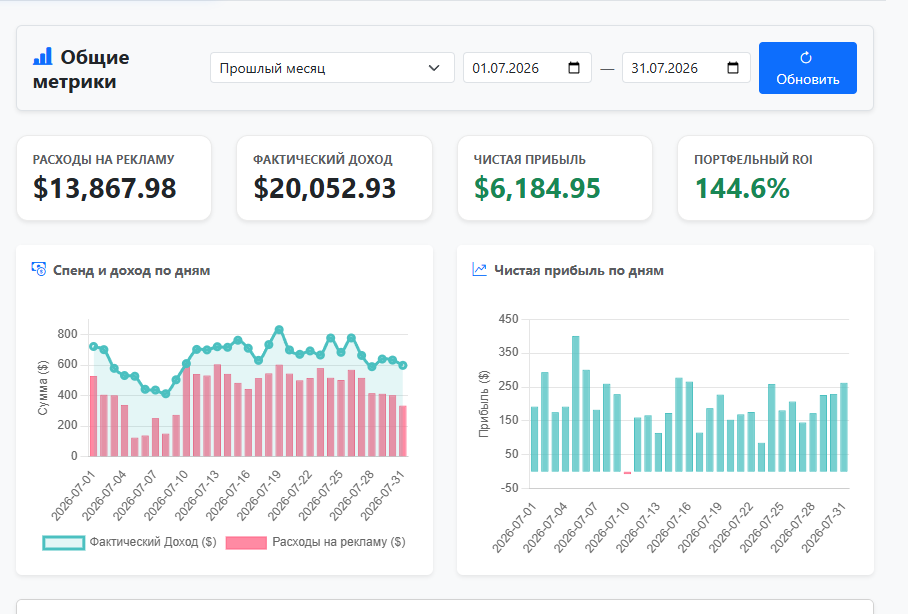Click the start date field 01.07.2026
The height and width of the screenshot is (614, 908).
[527, 68]
